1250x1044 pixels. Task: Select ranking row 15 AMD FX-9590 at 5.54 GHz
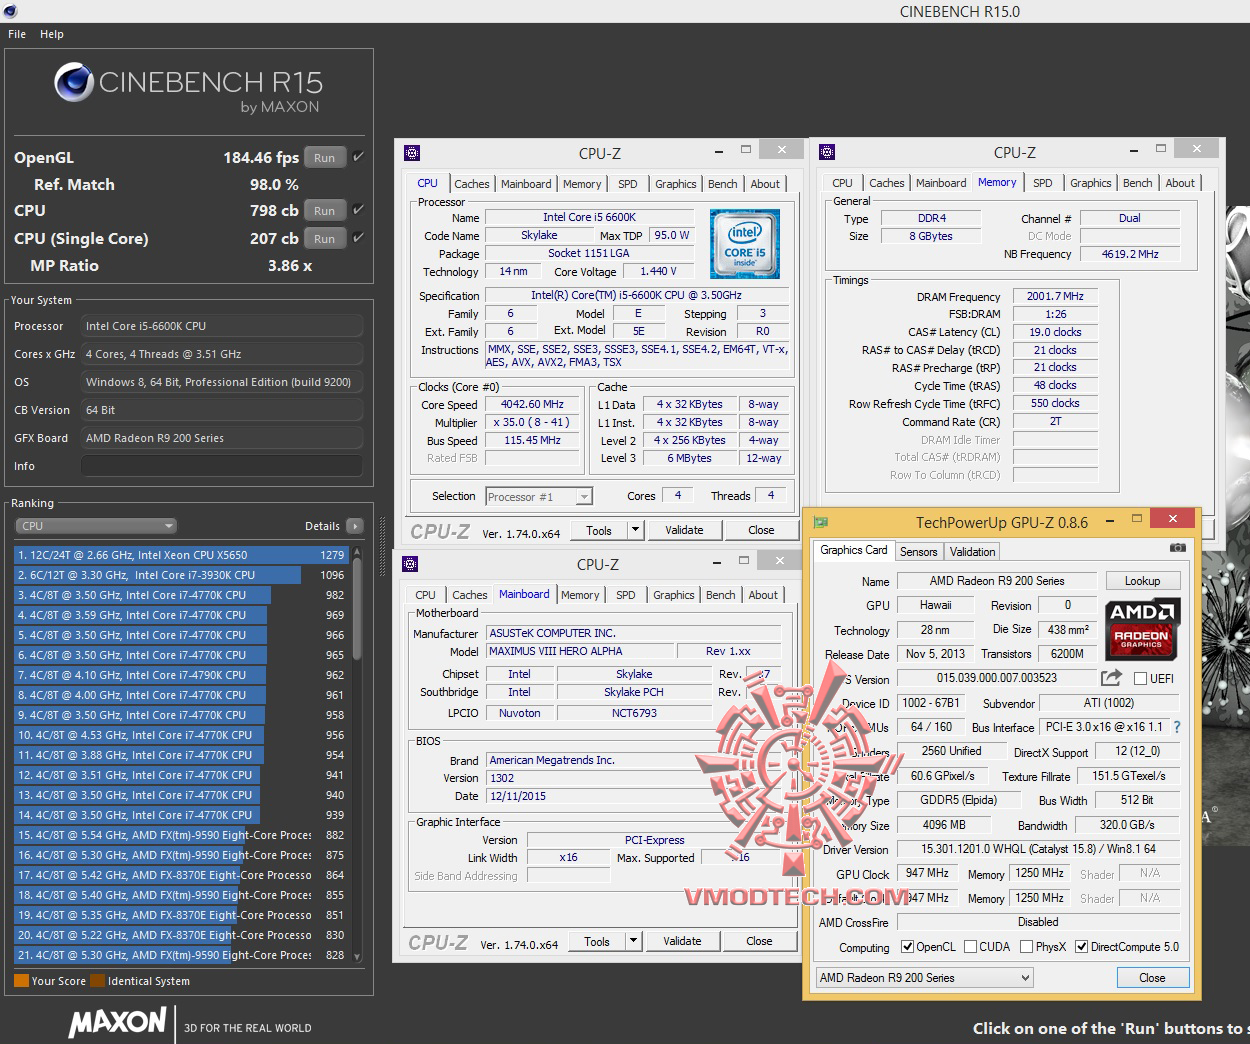(180, 835)
